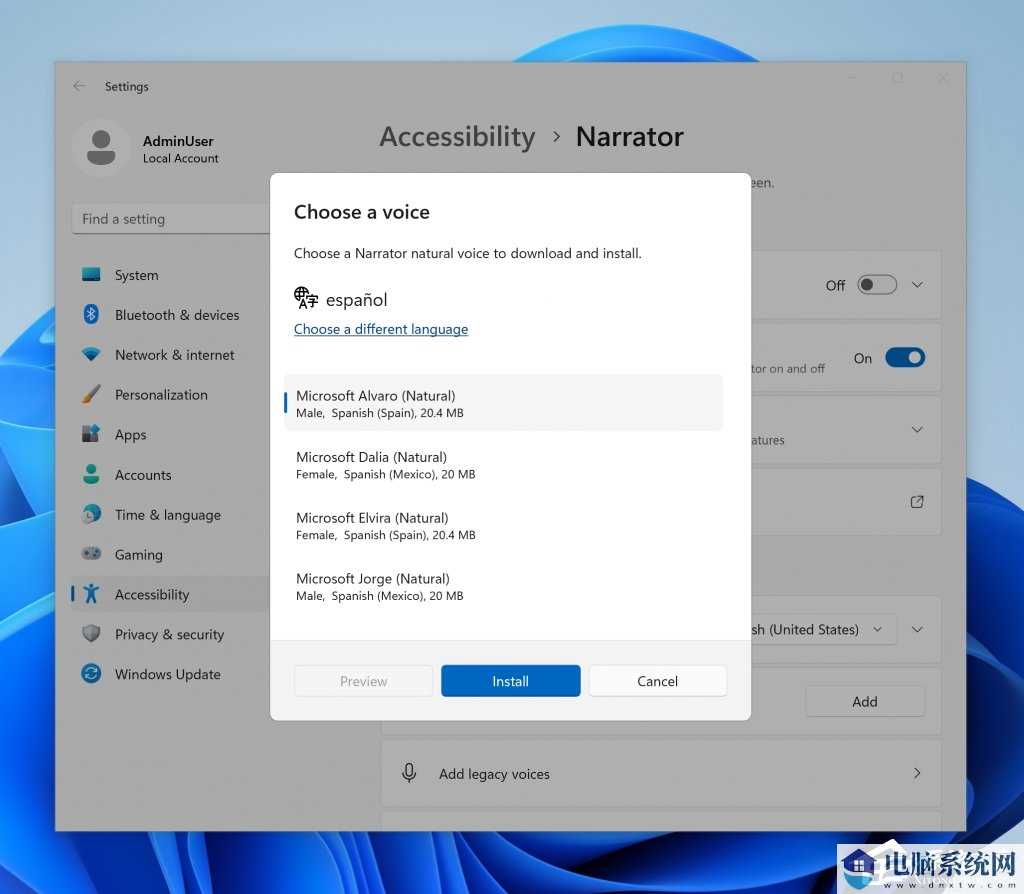Open Privacy & security settings
The image size is (1024, 894).
(169, 634)
